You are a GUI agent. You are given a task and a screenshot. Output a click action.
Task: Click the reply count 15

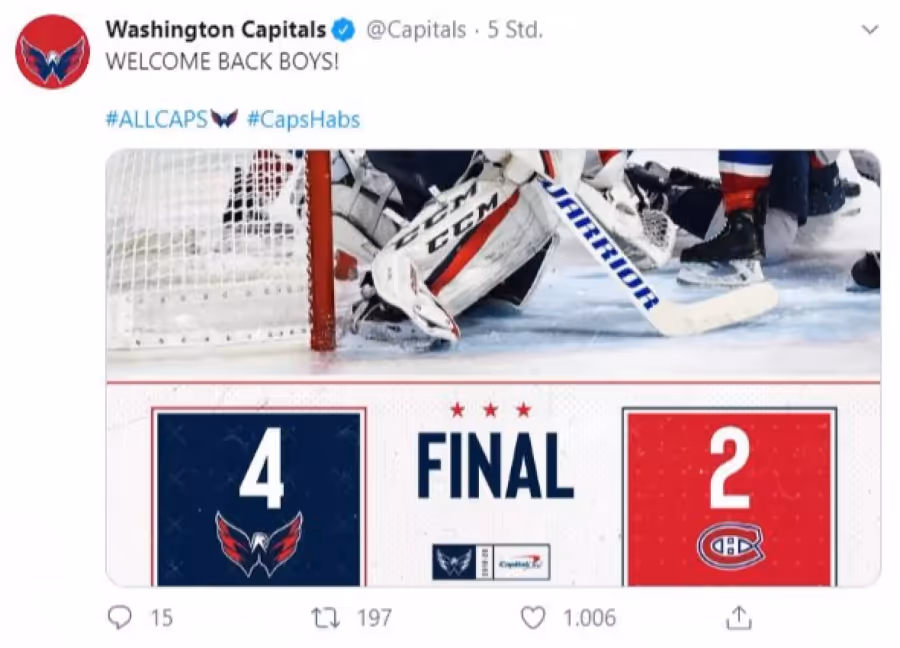pos(162,618)
